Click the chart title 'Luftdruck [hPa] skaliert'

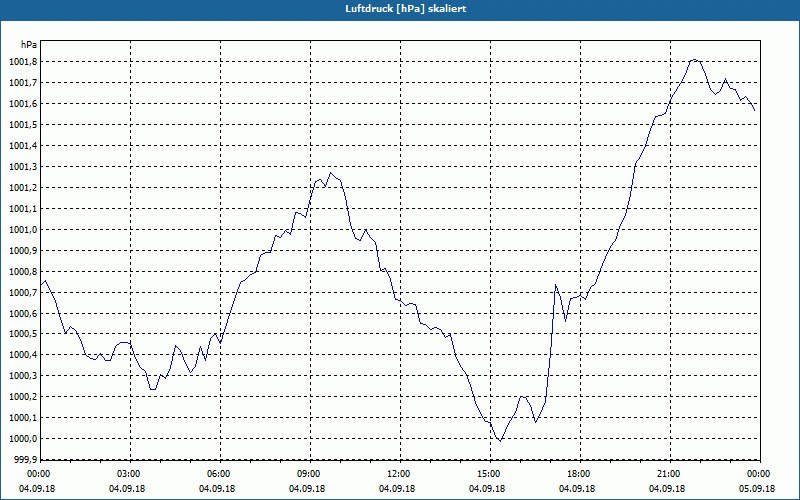coord(406,9)
